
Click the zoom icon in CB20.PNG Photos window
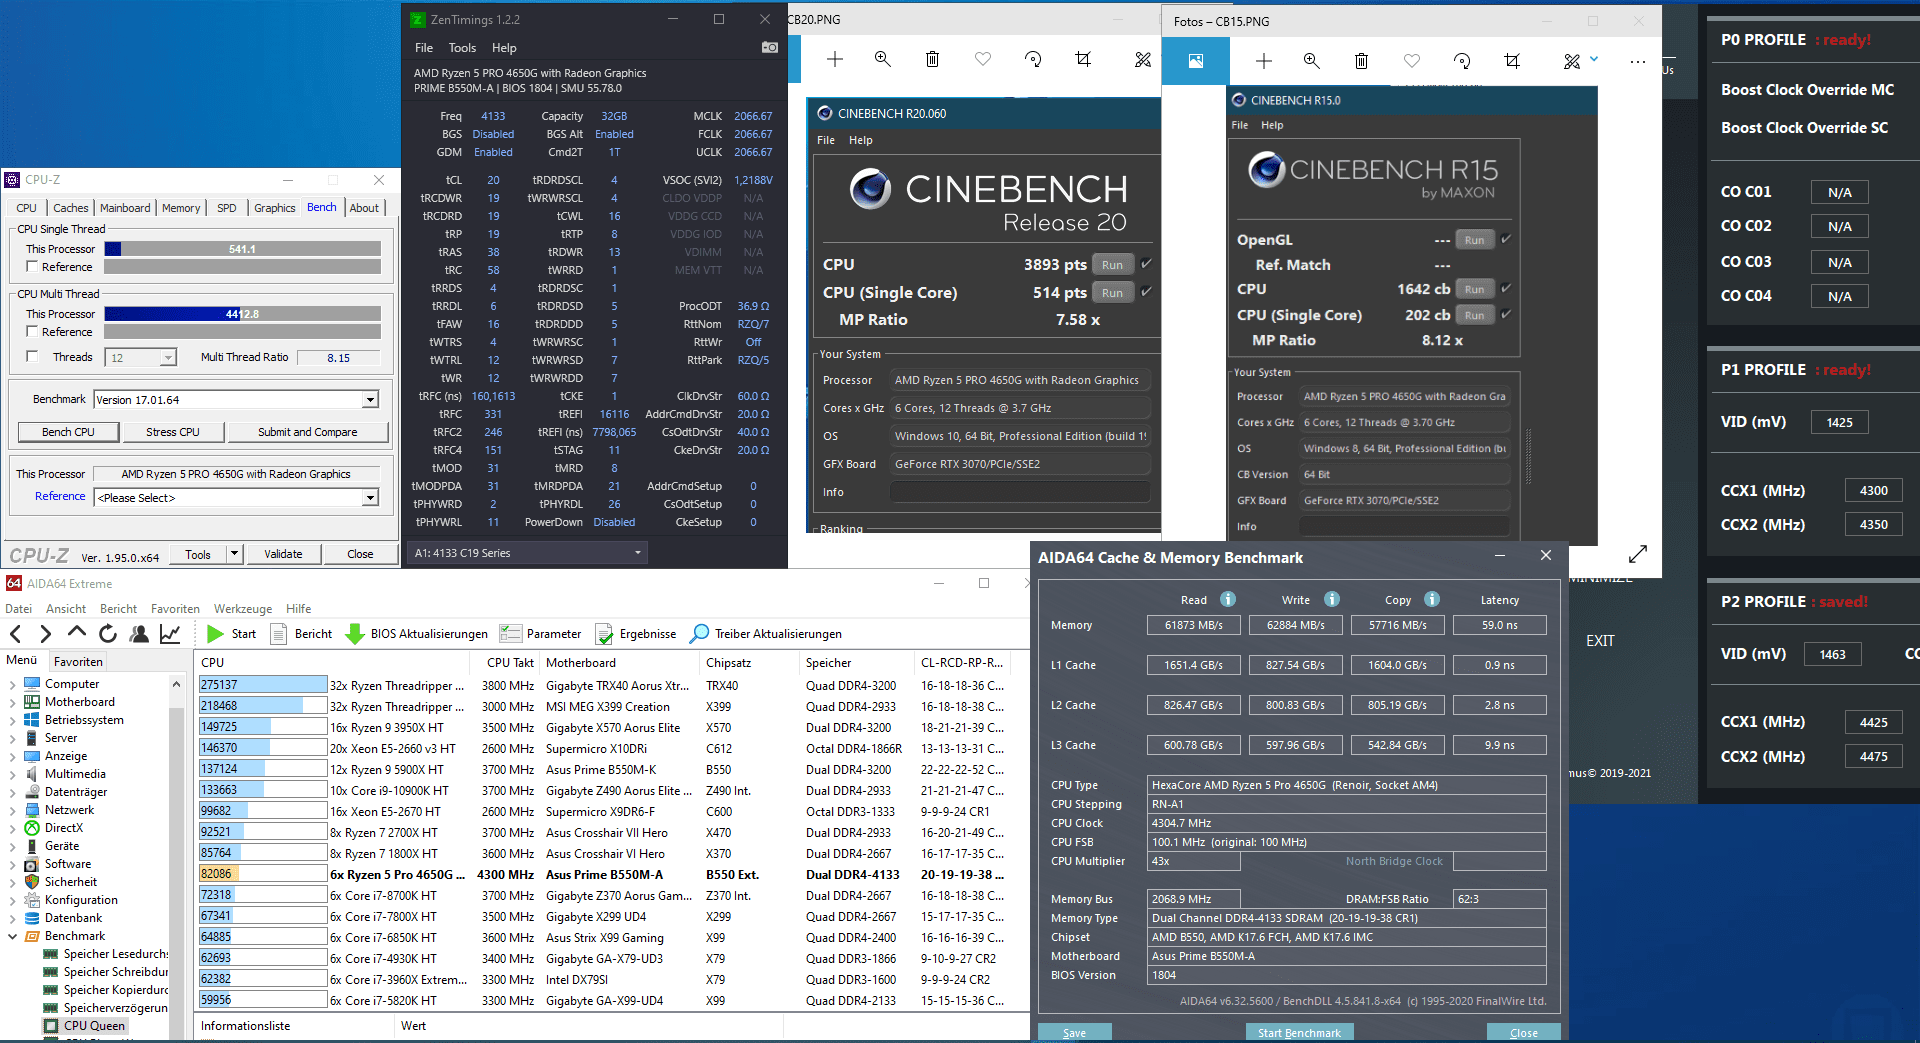pyautogui.click(x=882, y=59)
